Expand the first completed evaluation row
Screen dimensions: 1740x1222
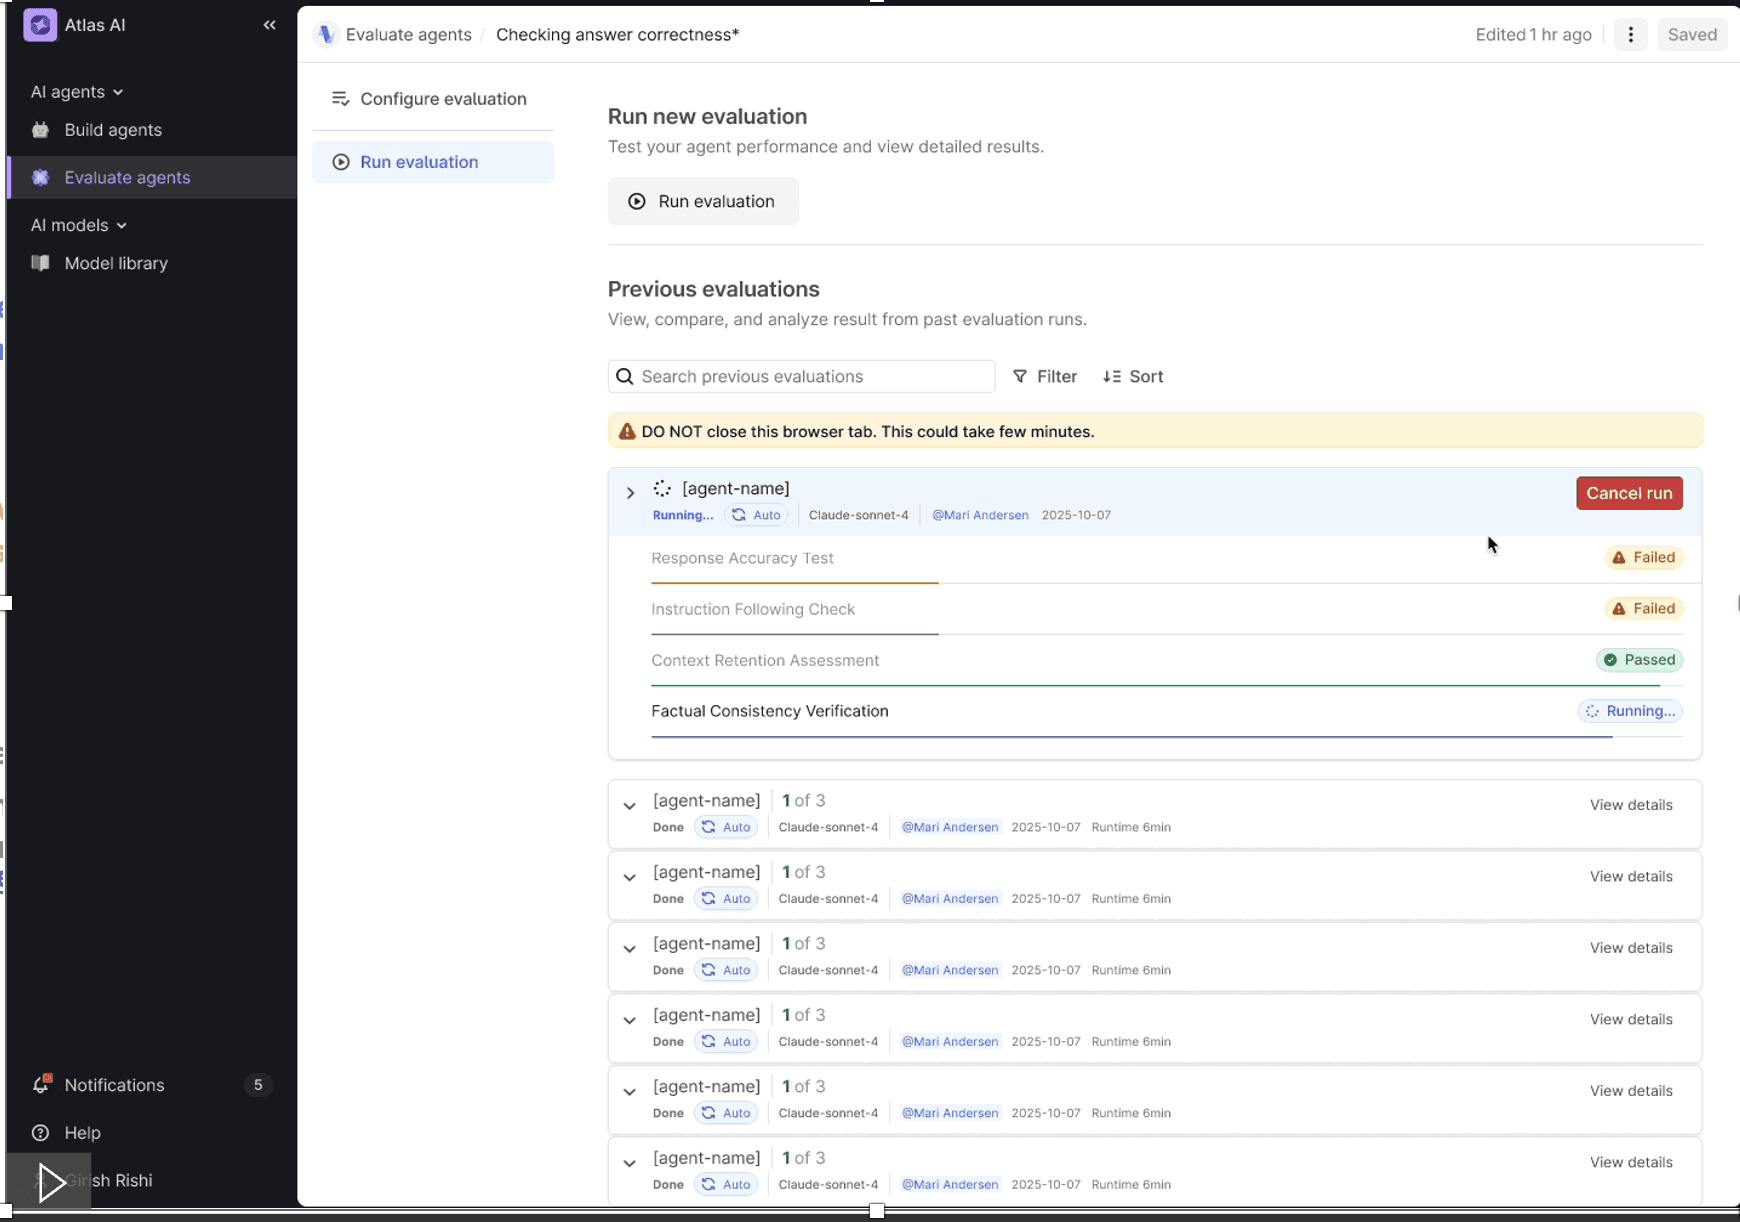coord(629,806)
